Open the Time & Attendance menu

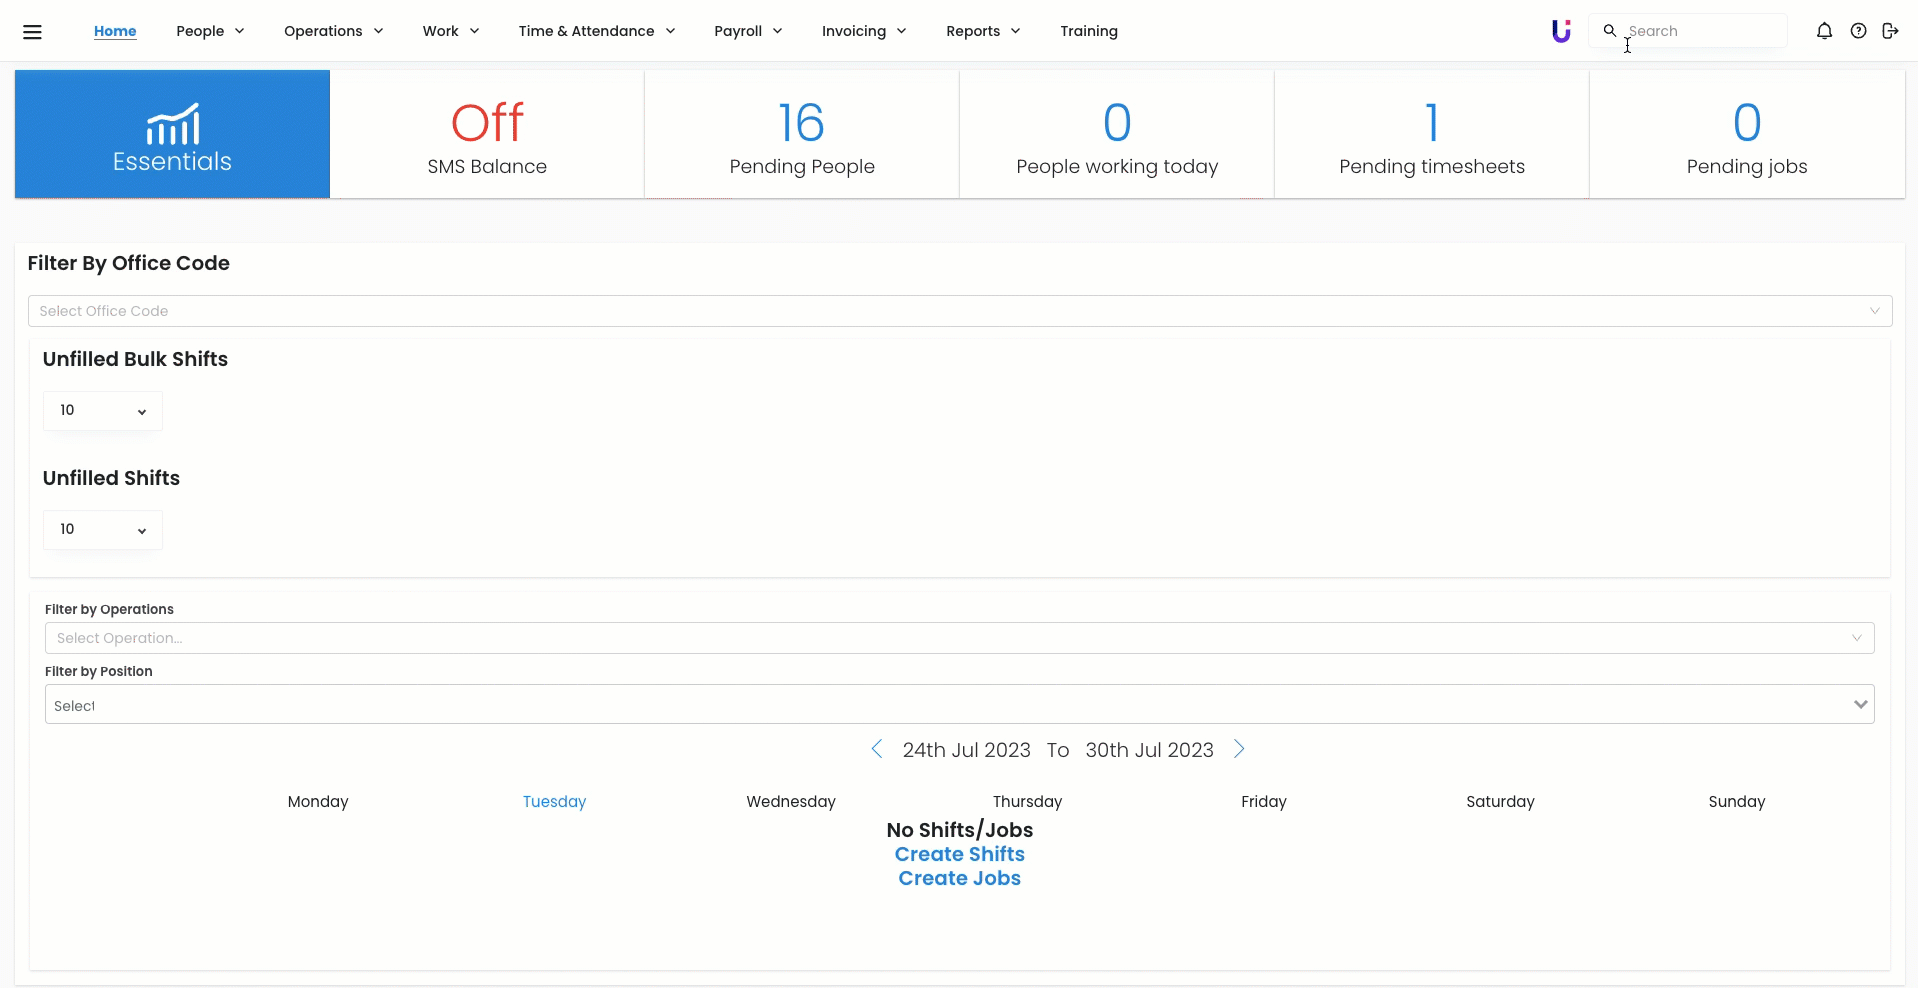(596, 31)
